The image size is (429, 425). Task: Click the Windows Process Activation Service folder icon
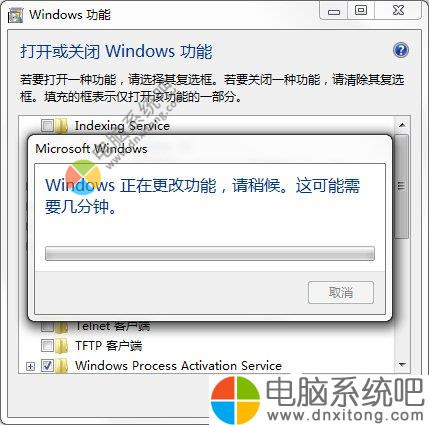pos(61,366)
